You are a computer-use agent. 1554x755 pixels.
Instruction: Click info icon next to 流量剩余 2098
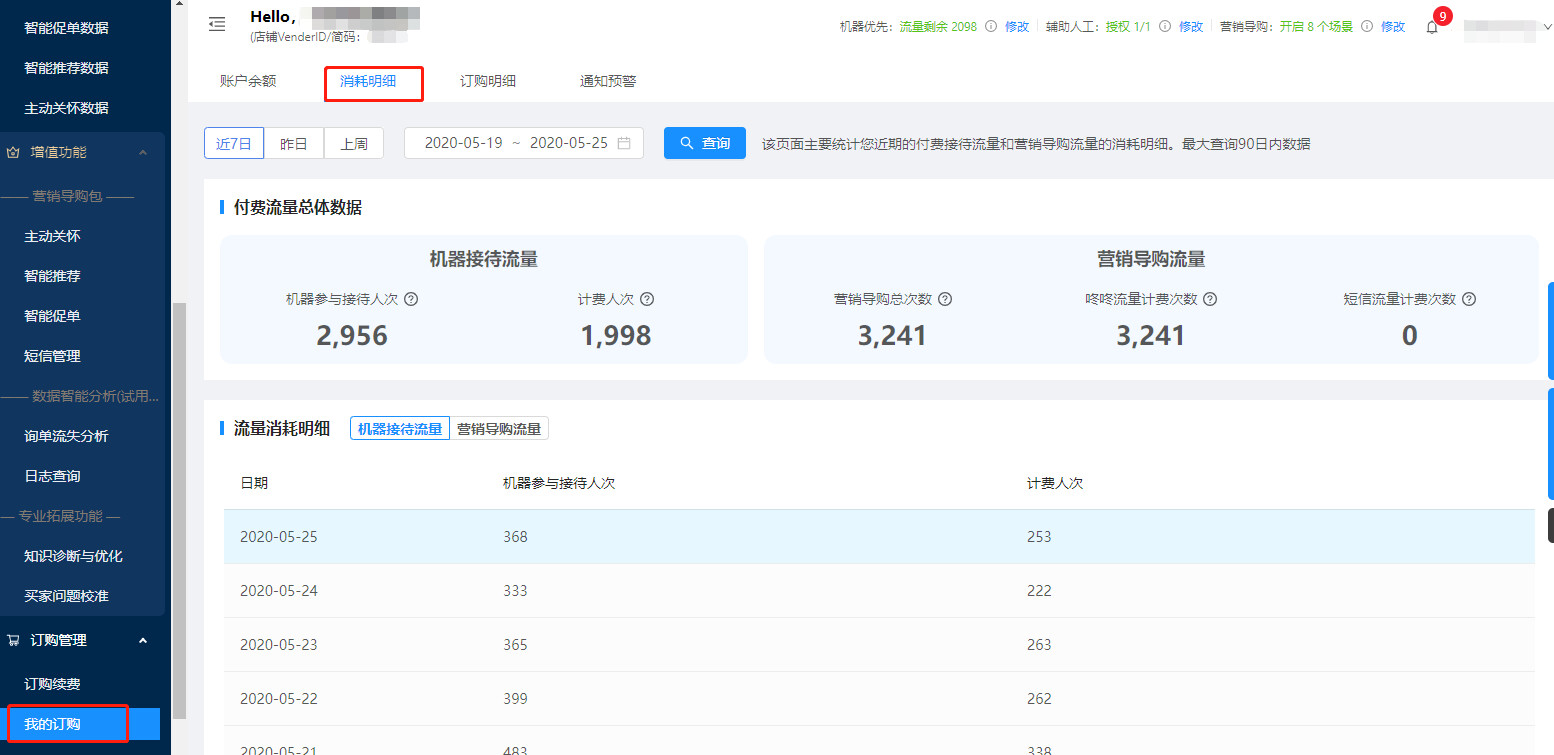pos(991,27)
